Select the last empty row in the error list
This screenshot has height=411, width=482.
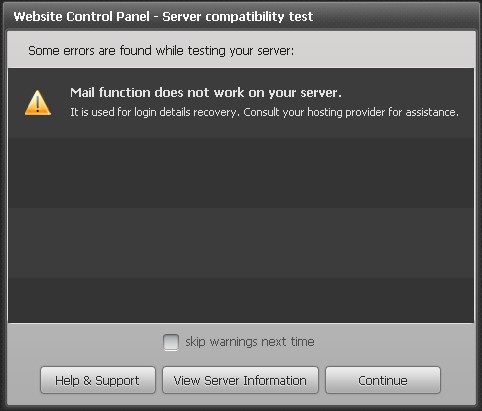pyautogui.click(x=241, y=300)
